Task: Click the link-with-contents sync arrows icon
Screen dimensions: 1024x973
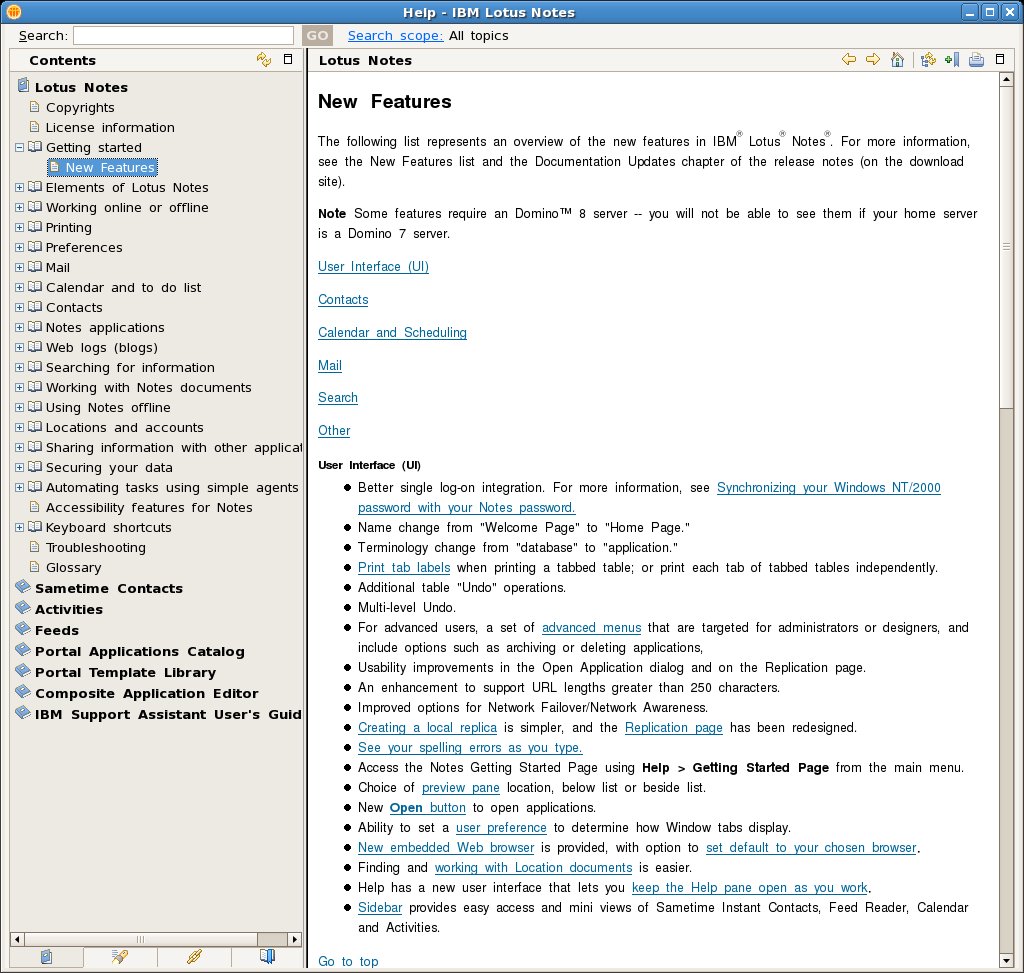Action: click(264, 60)
